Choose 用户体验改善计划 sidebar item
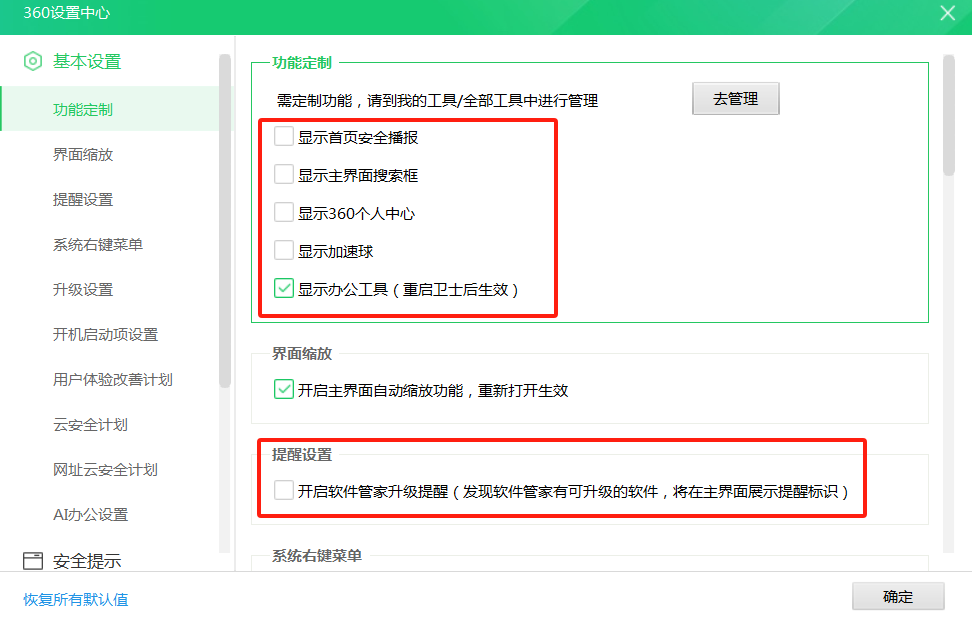Image resolution: width=972 pixels, height=621 pixels. [113, 379]
